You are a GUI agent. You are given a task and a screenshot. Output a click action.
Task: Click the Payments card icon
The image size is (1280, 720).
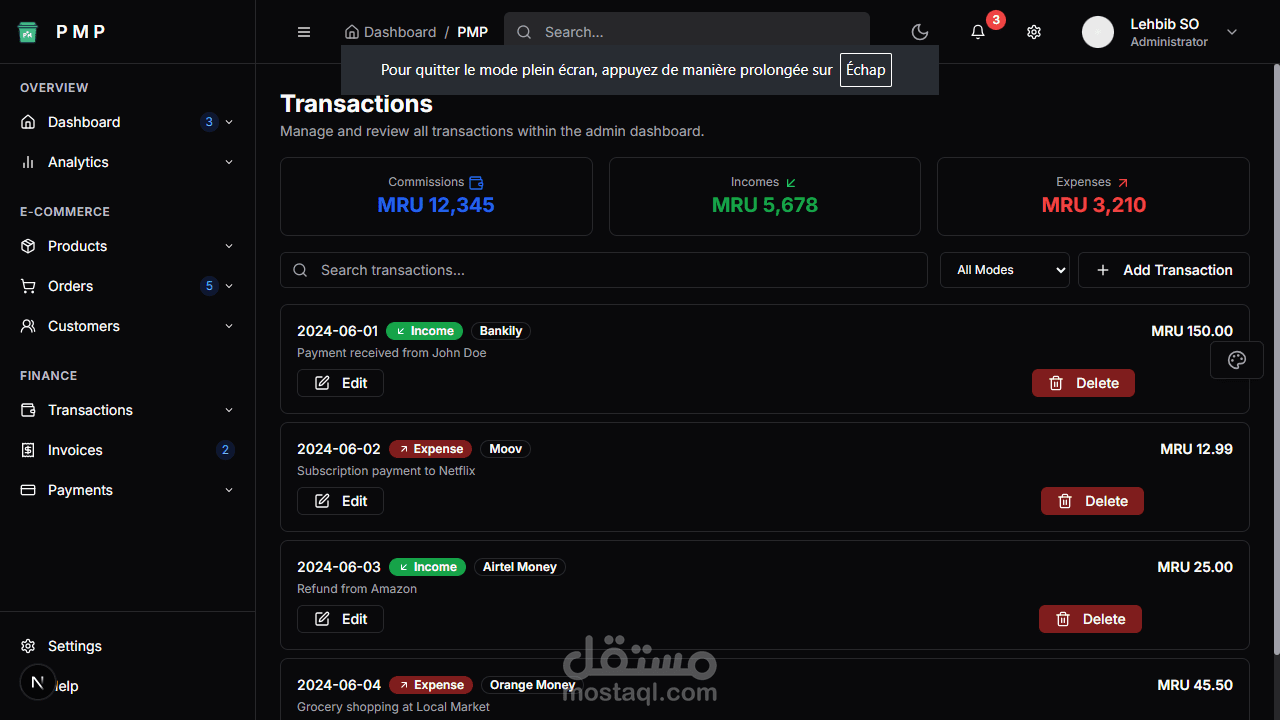pyautogui.click(x=28, y=490)
